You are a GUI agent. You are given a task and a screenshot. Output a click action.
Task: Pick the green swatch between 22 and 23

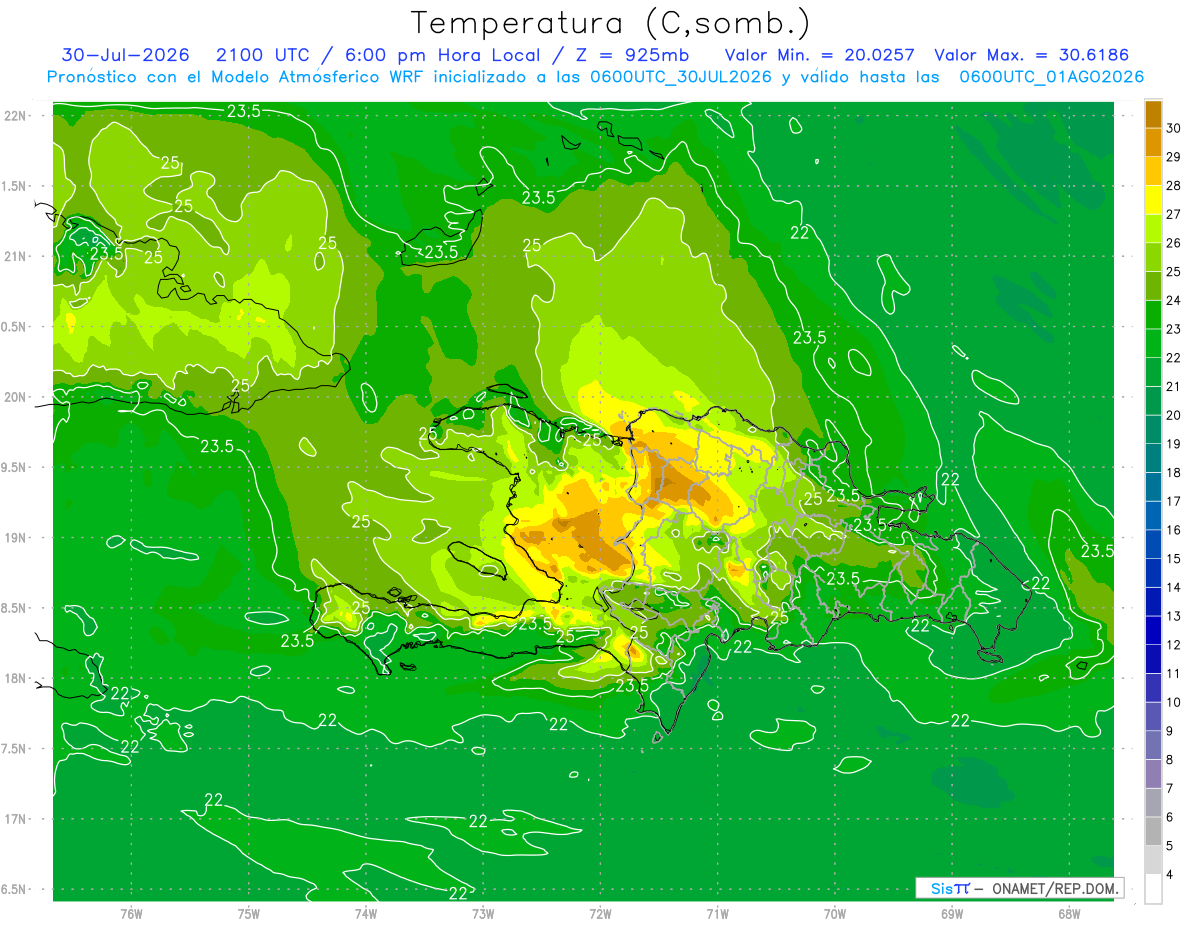[x=1153, y=343]
